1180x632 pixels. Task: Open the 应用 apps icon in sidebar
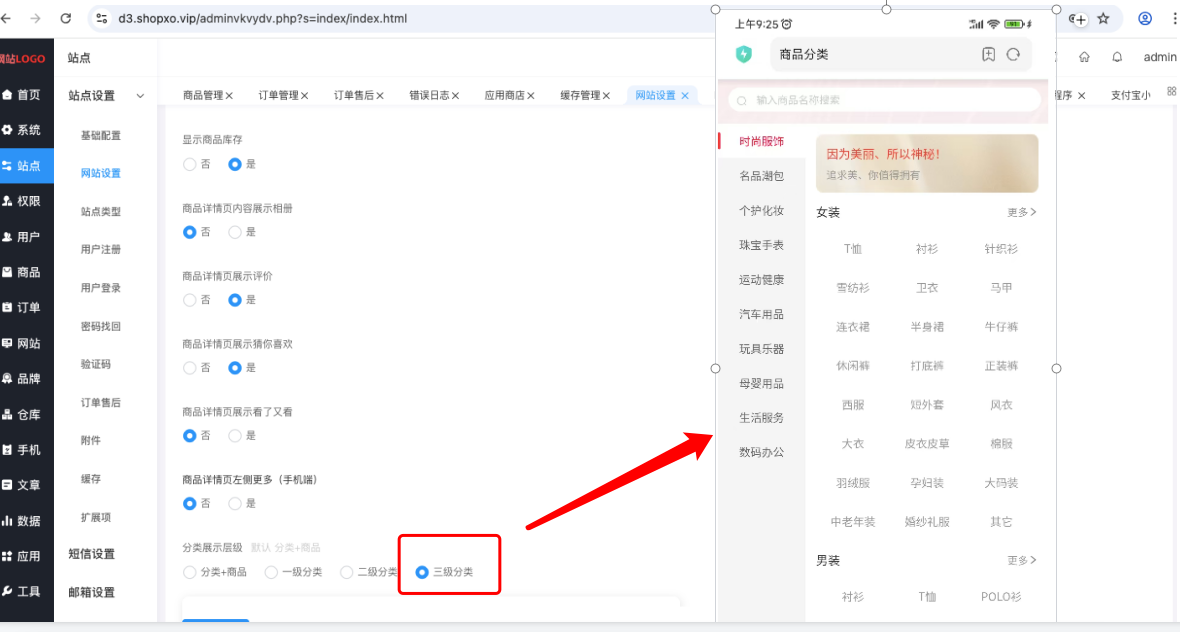(7, 556)
